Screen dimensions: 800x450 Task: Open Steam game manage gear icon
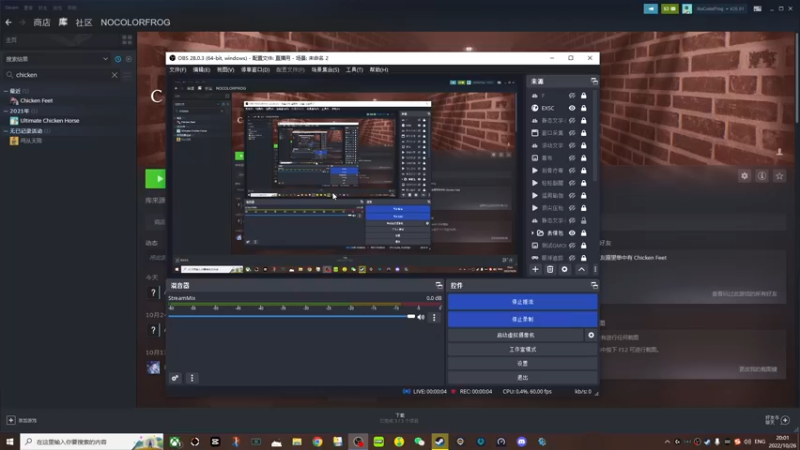[744, 176]
